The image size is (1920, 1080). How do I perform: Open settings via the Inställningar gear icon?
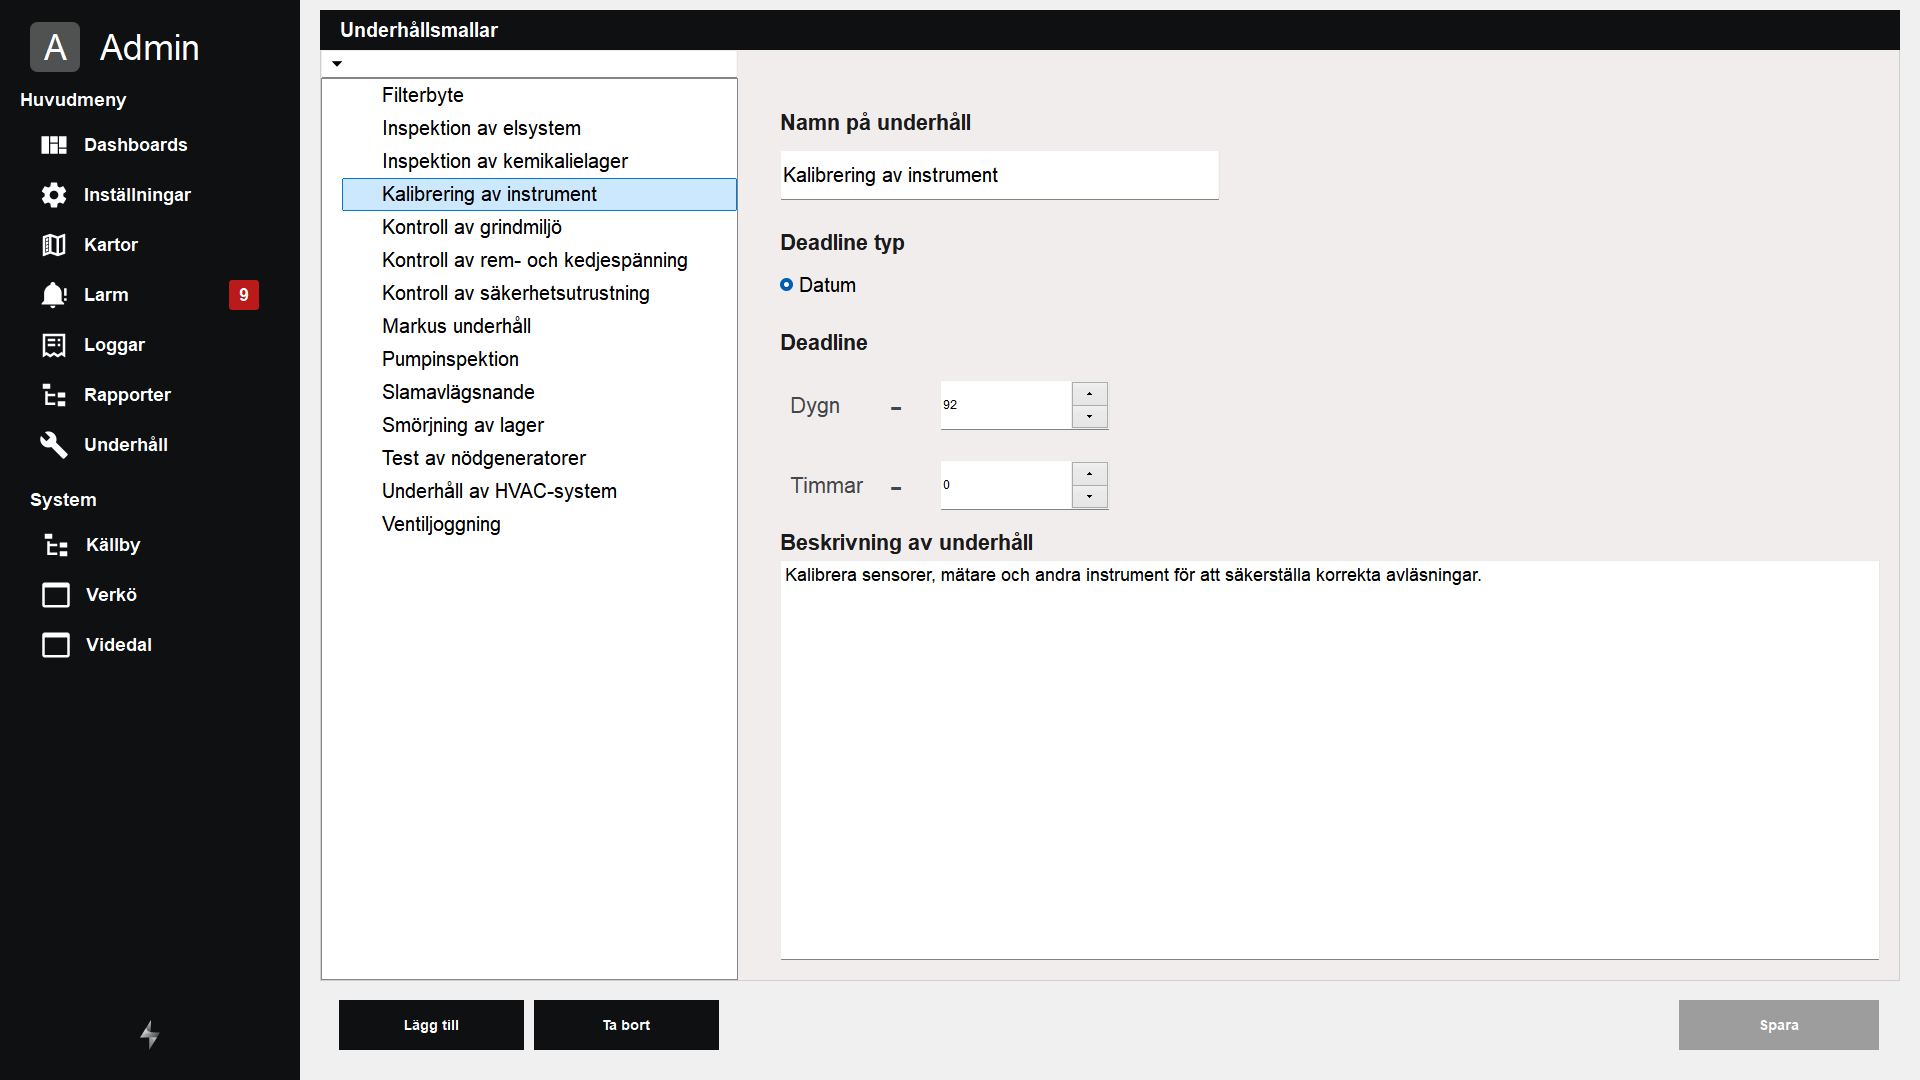pos(54,195)
